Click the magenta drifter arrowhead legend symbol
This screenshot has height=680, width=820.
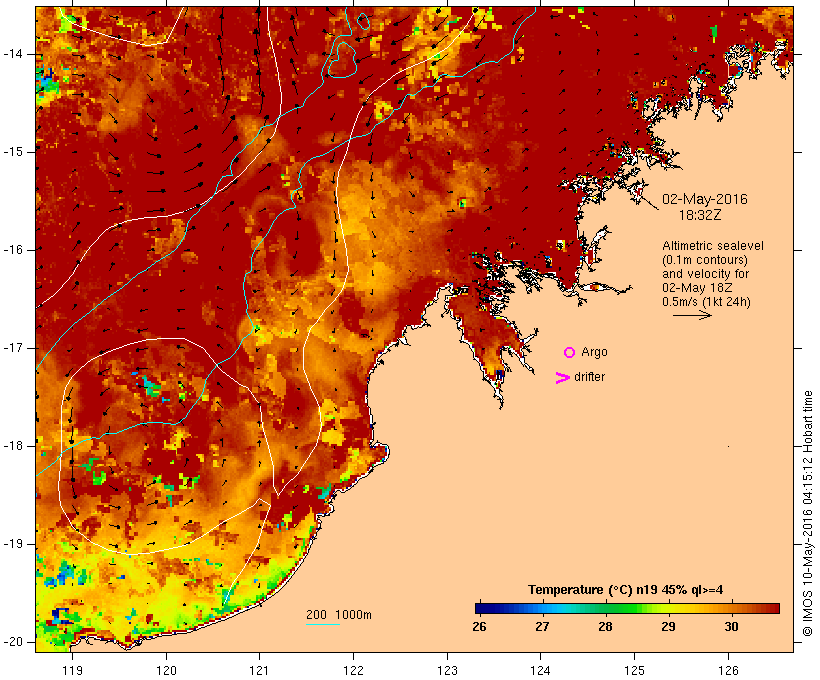562,378
